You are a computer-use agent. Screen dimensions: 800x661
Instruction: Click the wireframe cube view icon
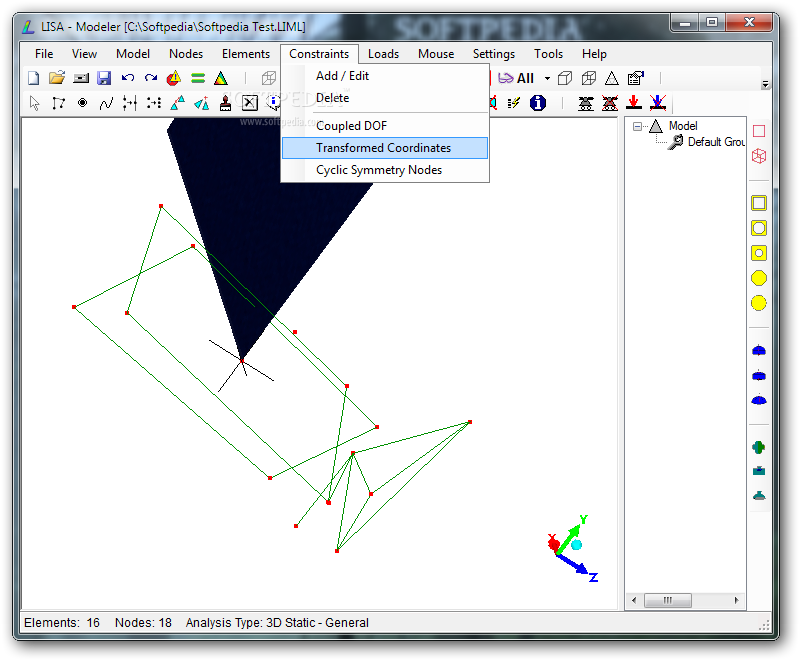[x=588, y=78]
